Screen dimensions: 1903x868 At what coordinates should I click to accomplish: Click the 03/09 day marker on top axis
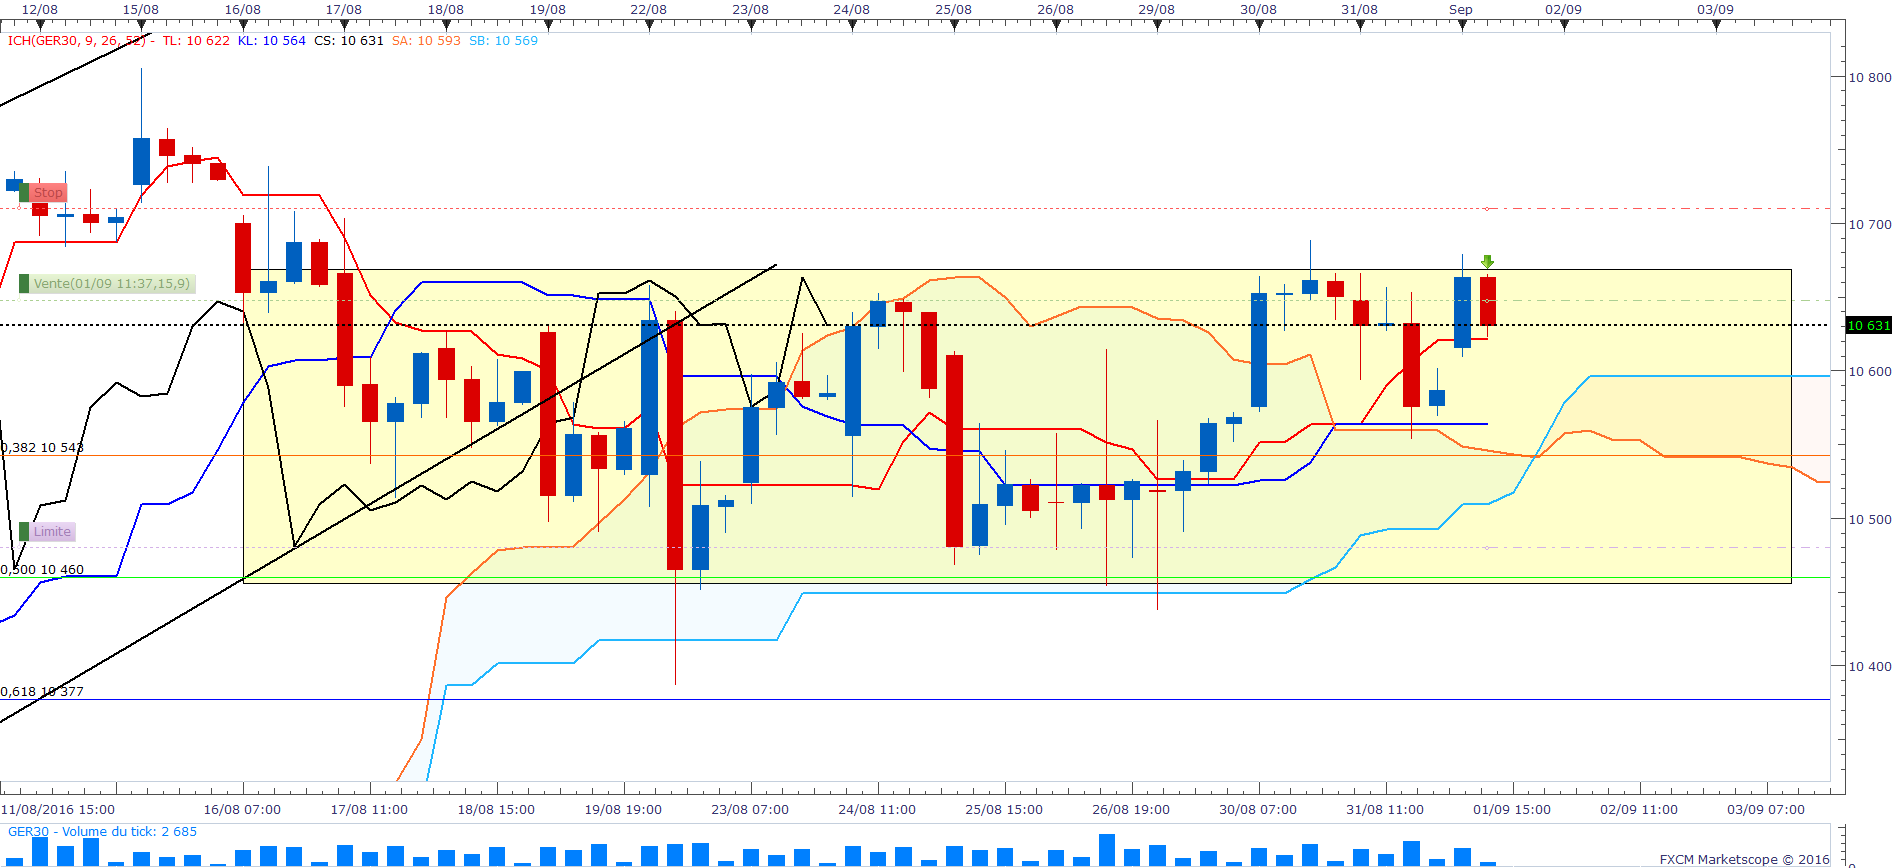[x=1716, y=10]
